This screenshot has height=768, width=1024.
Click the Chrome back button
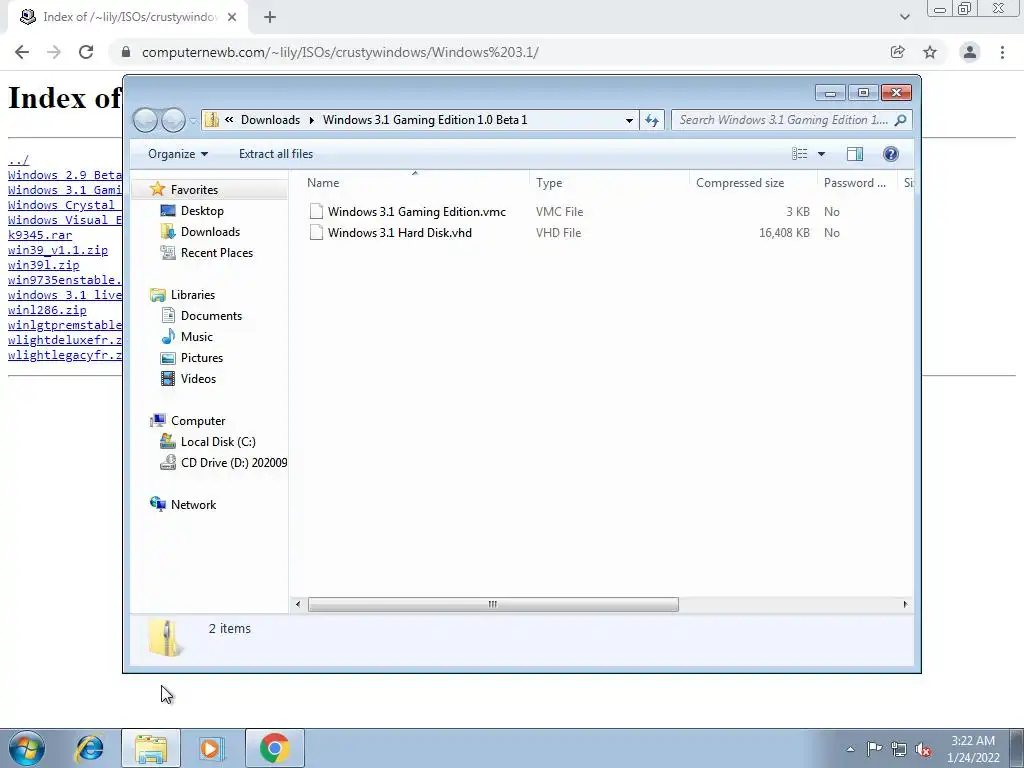pyautogui.click(x=22, y=52)
